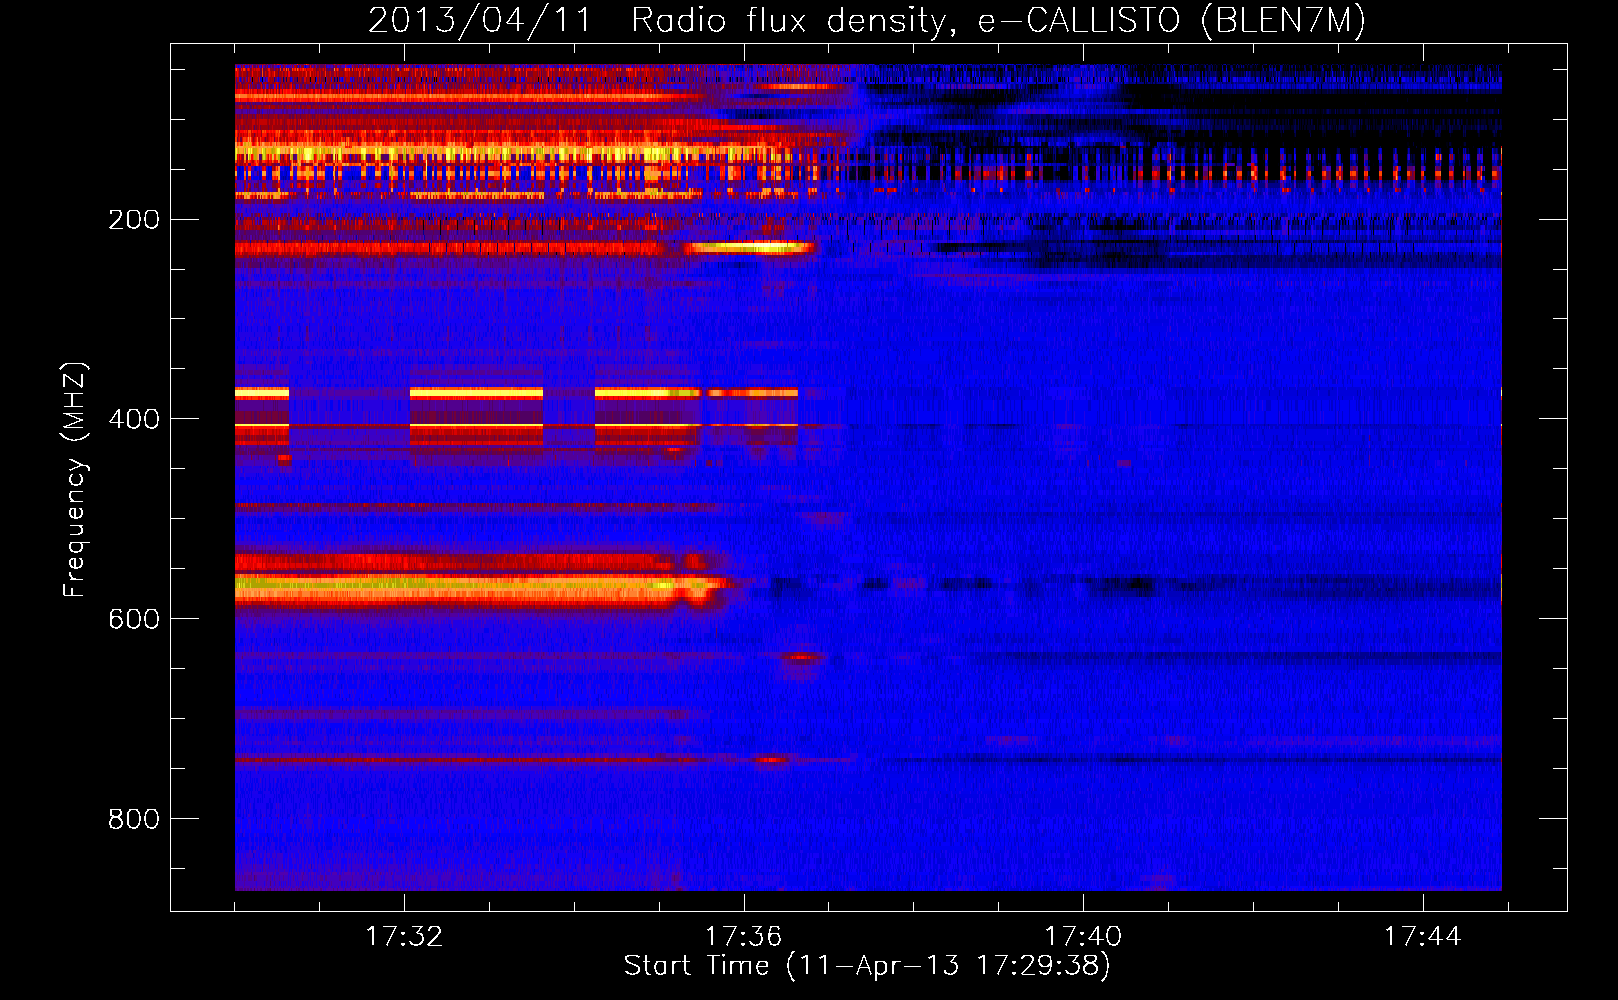Viewport: 1618px width, 1000px height.
Task: Click the "Frequency (MHZ)" y-axis label
Action: coord(75,480)
